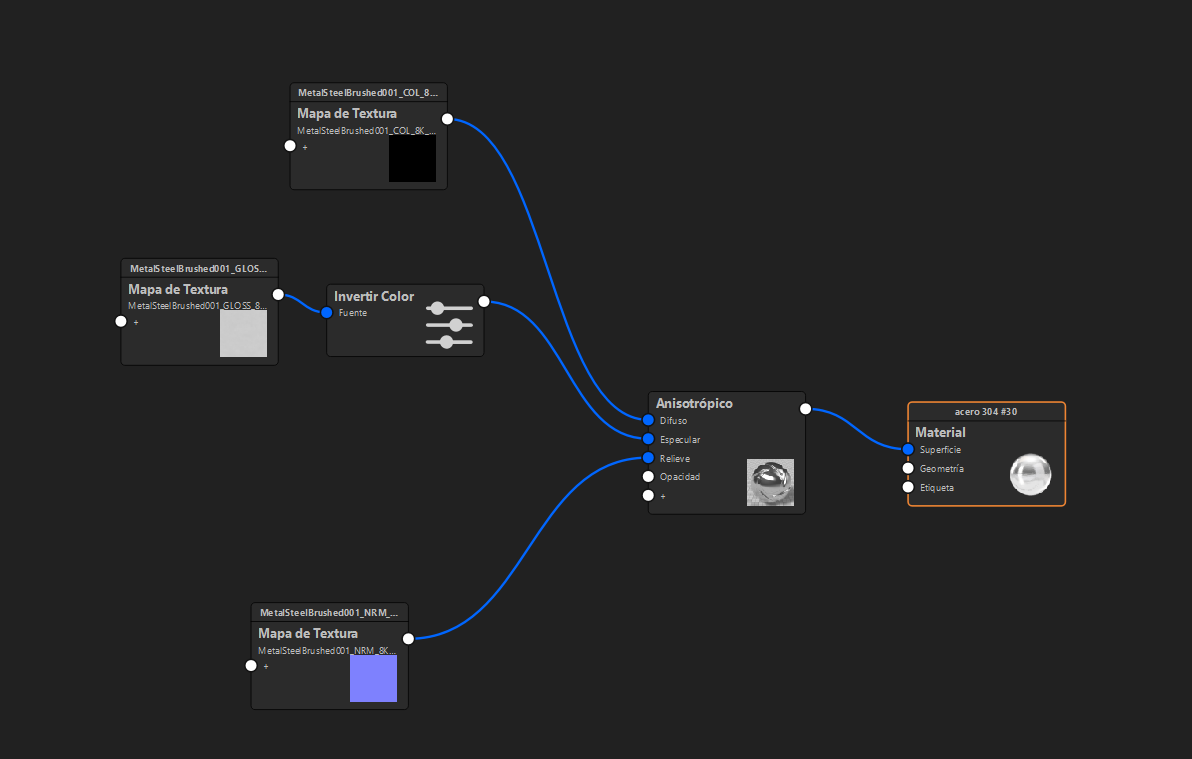Click the output socket of the Anisotrópico node
This screenshot has height=759, width=1192.
click(x=805, y=408)
